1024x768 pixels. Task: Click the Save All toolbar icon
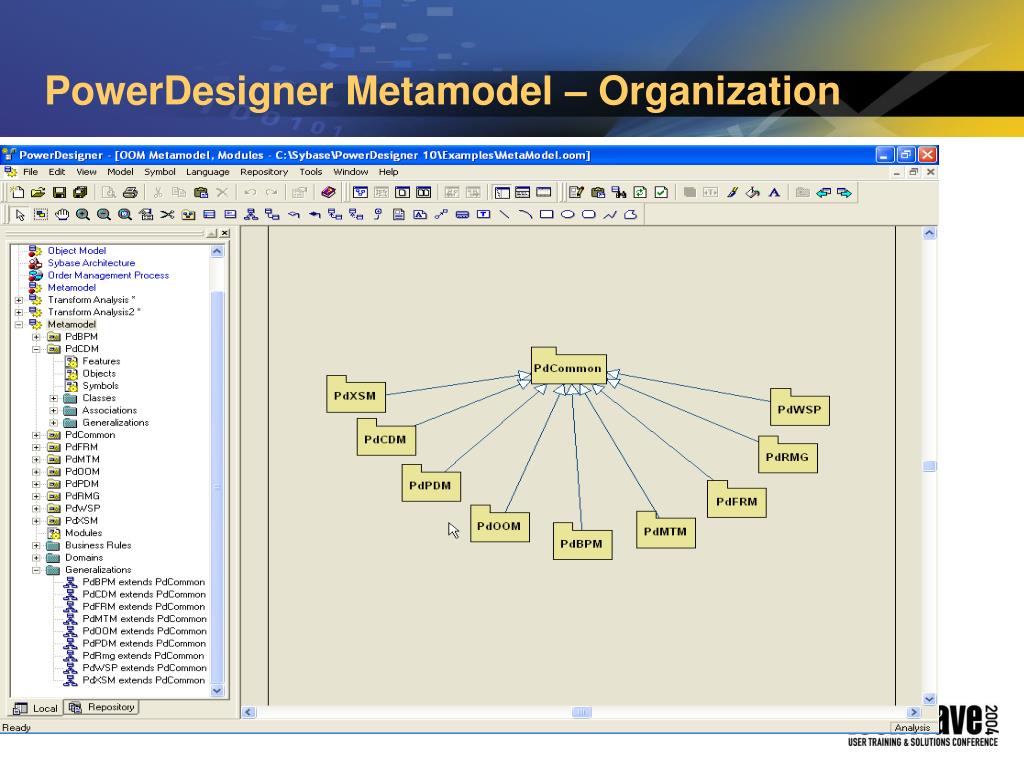tap(80, 192)
